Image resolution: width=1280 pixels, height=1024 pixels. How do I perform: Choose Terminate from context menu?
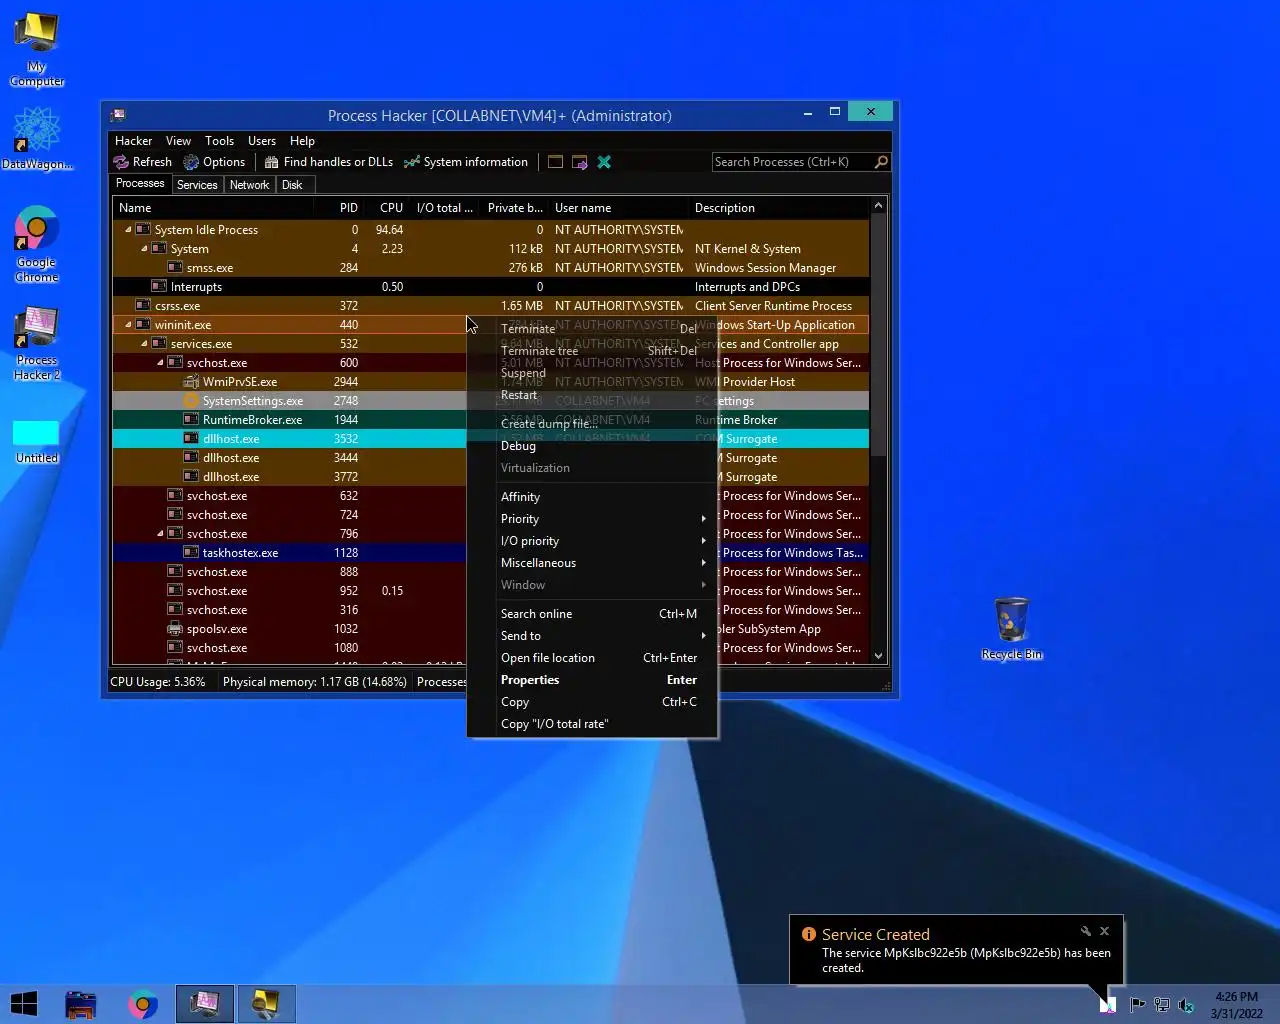click(x=592, y=329)
